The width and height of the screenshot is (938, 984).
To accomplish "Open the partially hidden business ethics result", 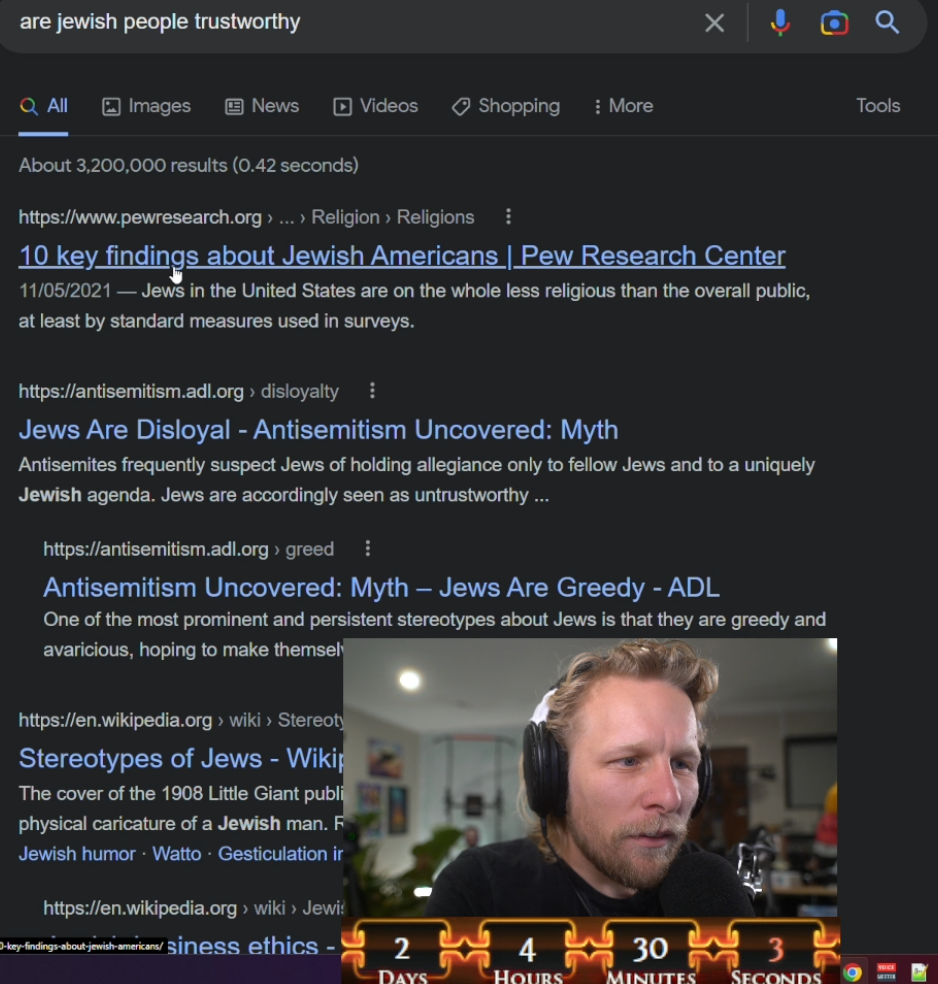I will click(x=253, y=946).
